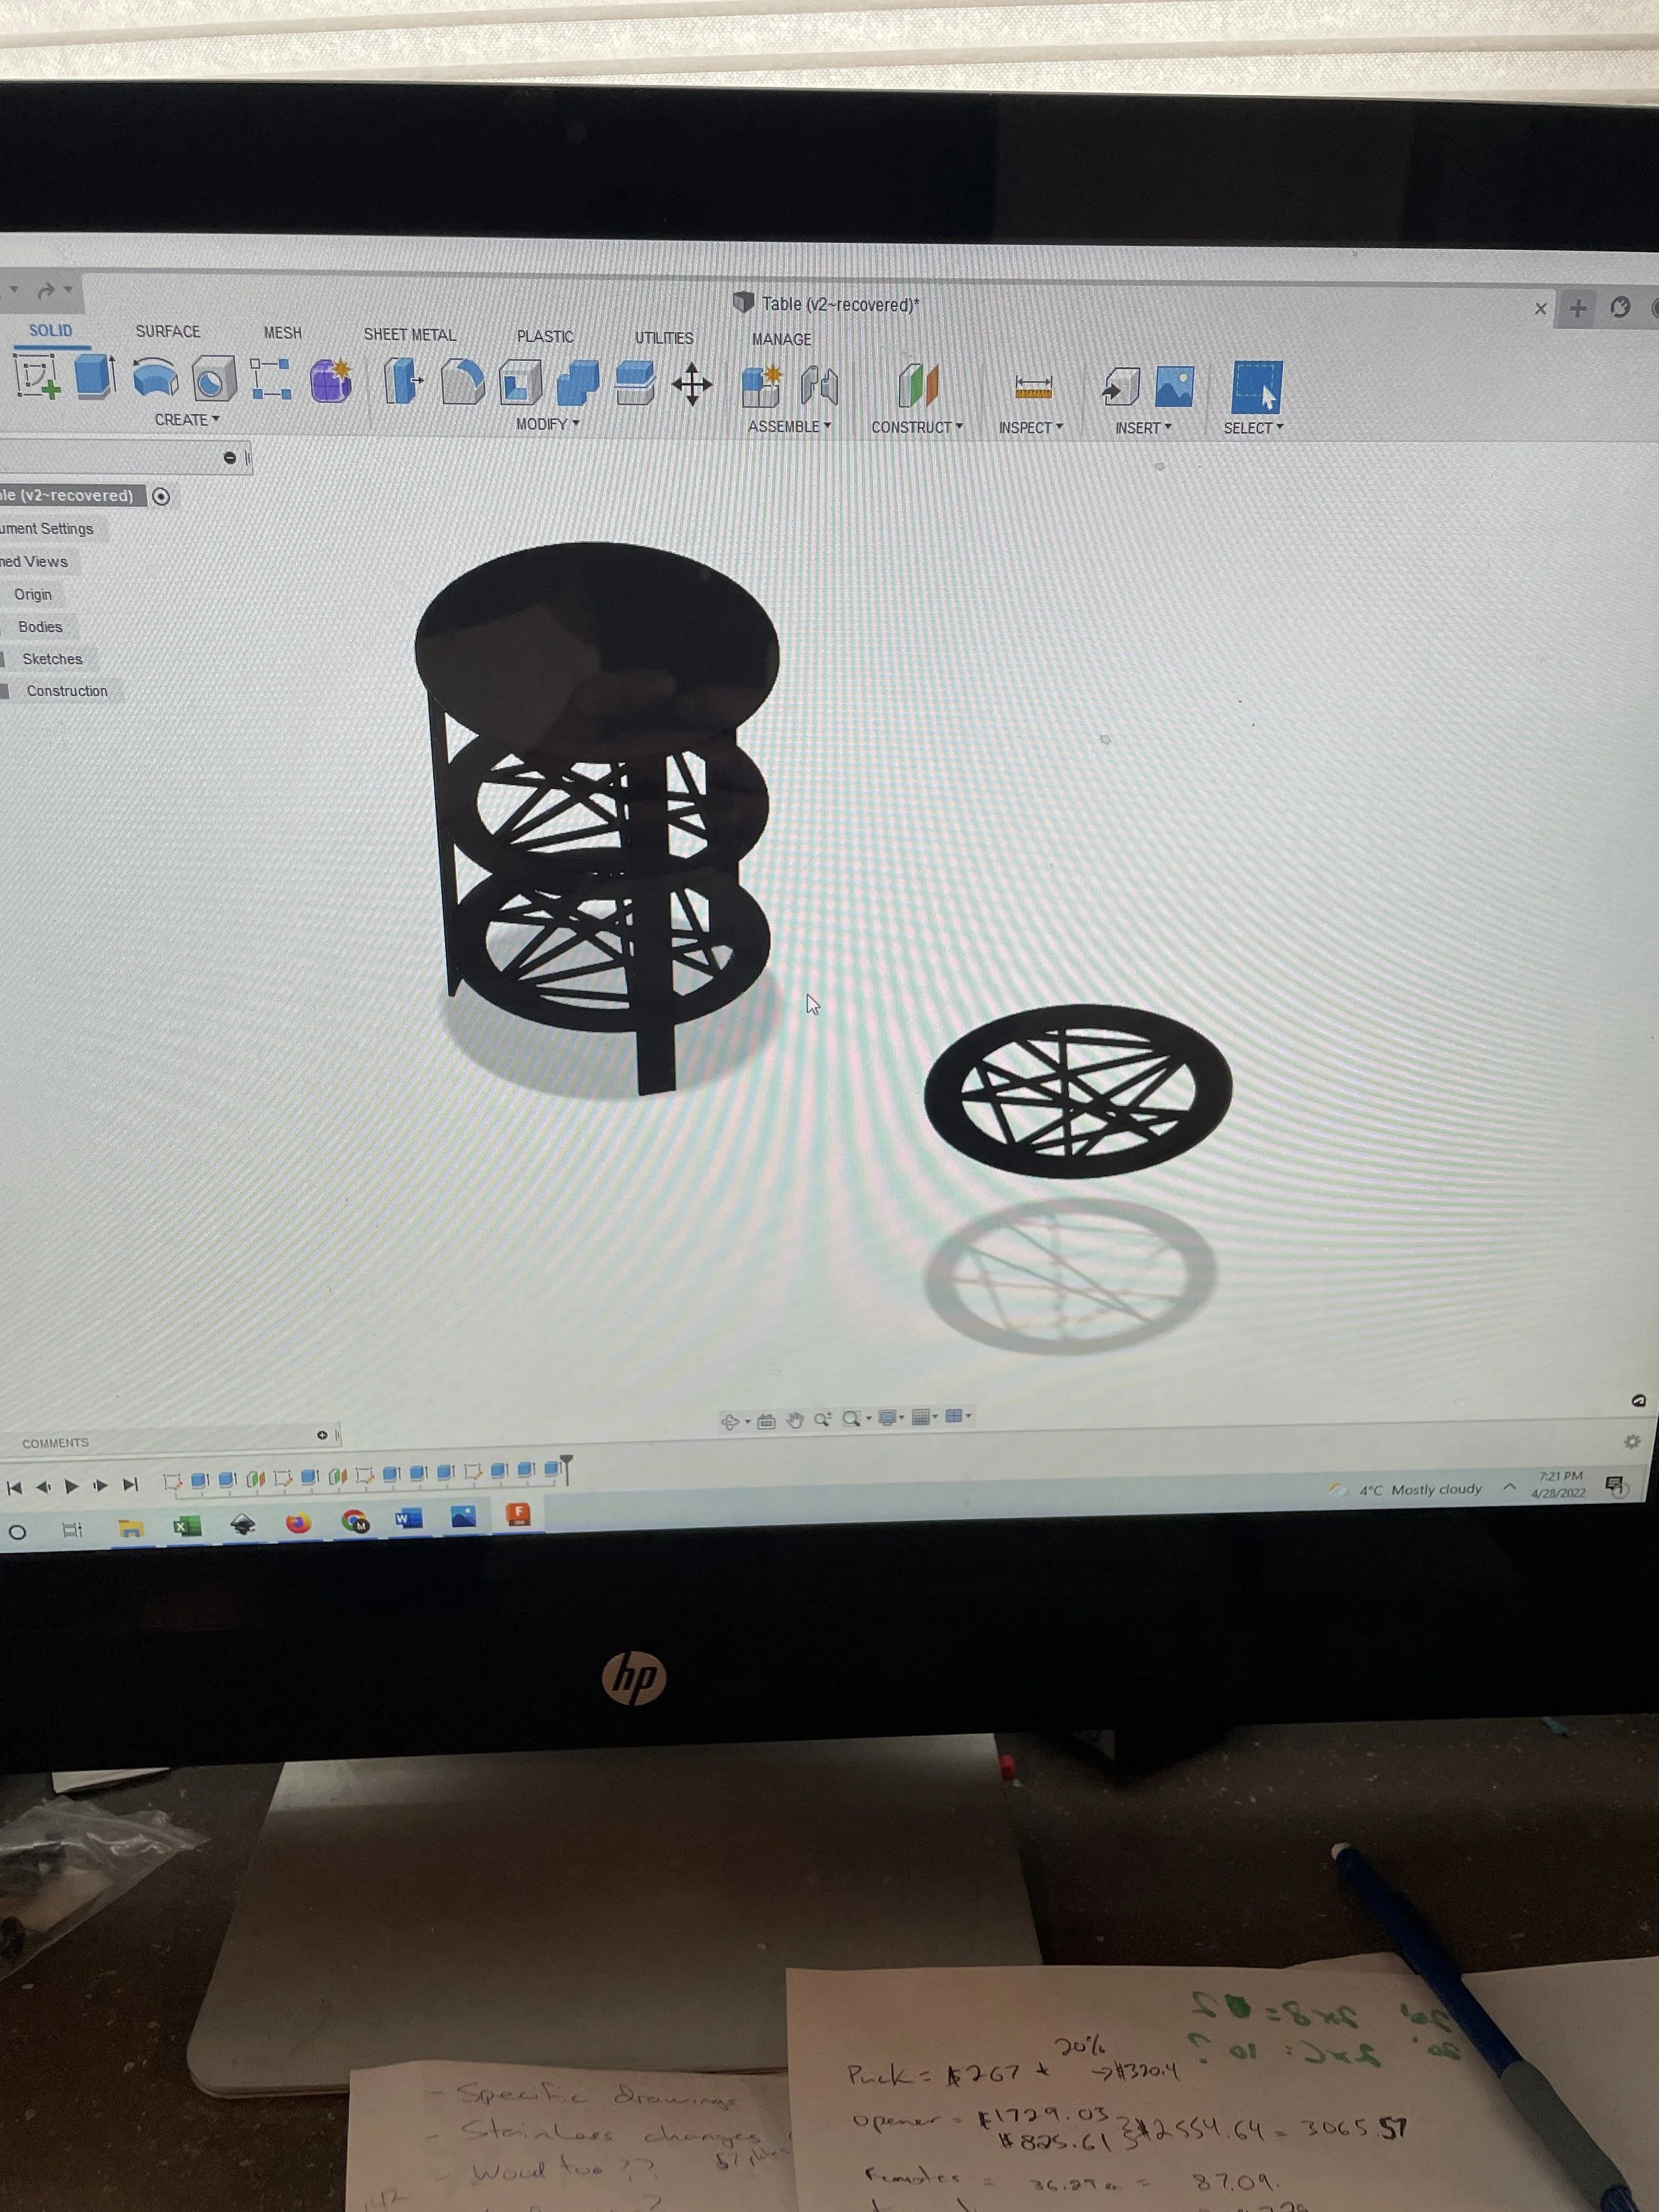Open Firefox from the Windows taskbar
Screen dimensions: 1659x2212
pyautogui.click(x=298, y=1523)
